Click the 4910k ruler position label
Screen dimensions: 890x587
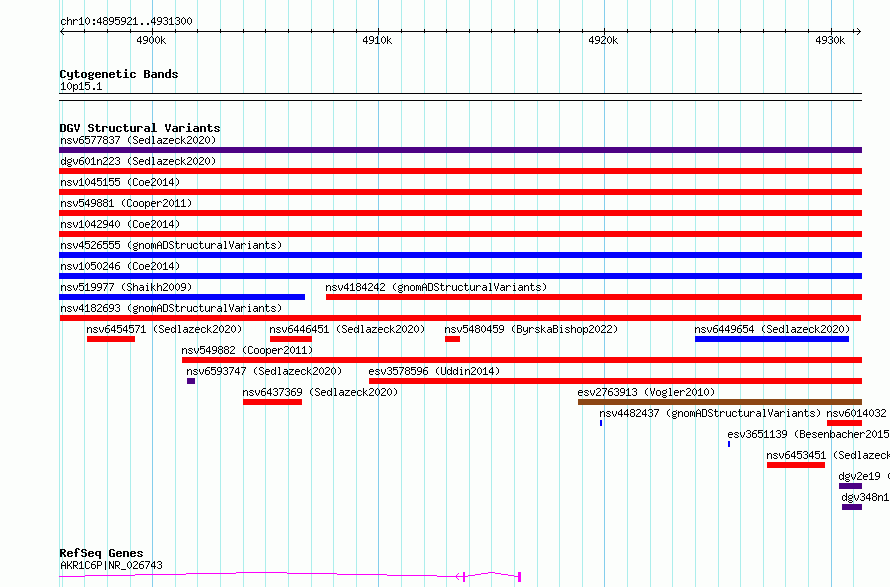(377, 40)
